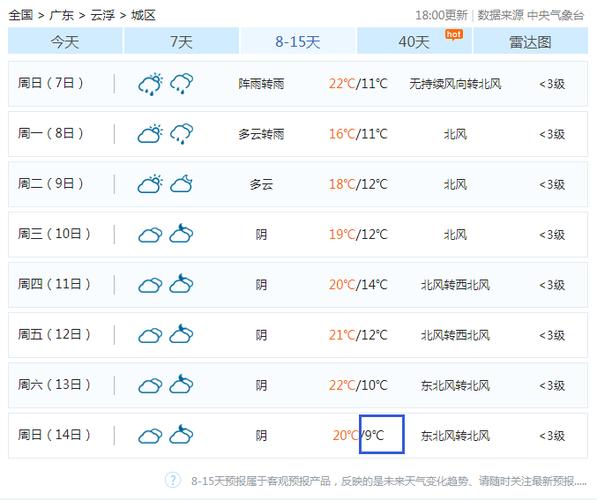Image resolution: width=597 pixels, height=500 pixels.
Task: Click the 周日（7日）date label
Action: [x=50, y=83]
